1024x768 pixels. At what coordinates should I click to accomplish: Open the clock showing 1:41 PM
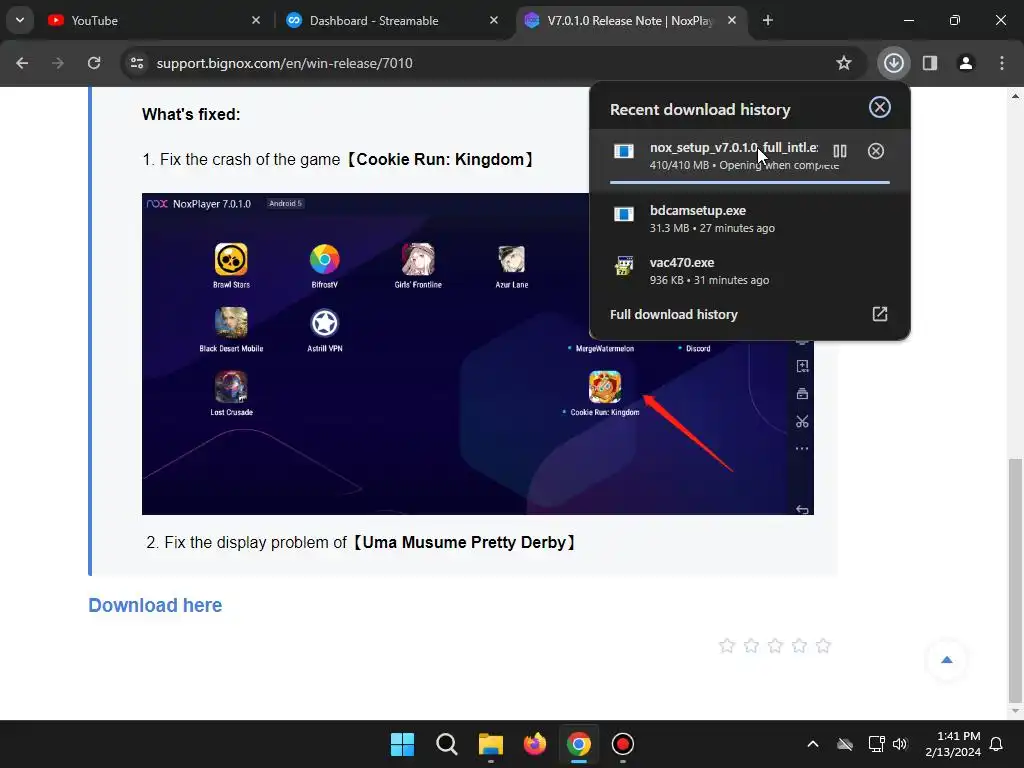953,744
